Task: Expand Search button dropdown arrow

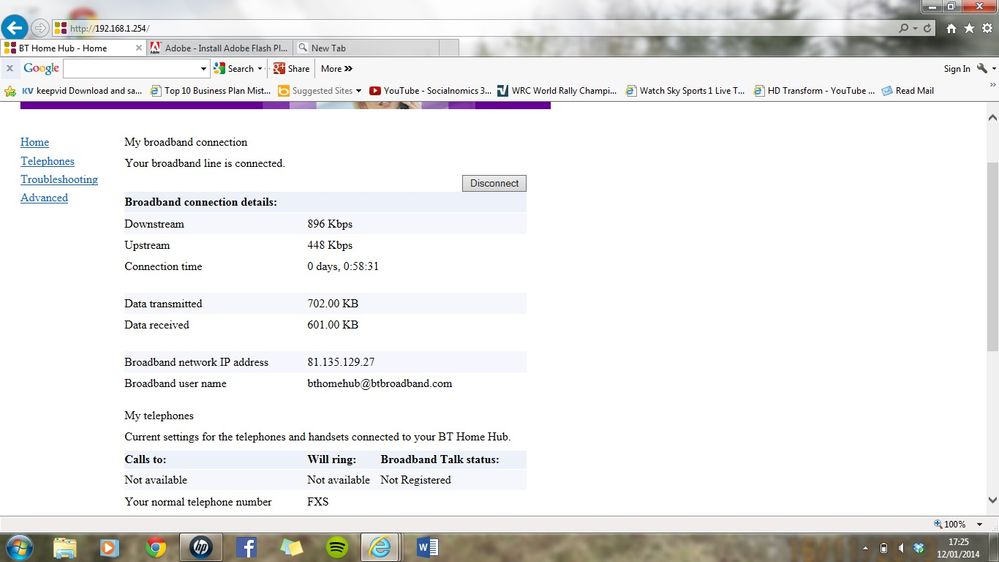Action: 260,68
